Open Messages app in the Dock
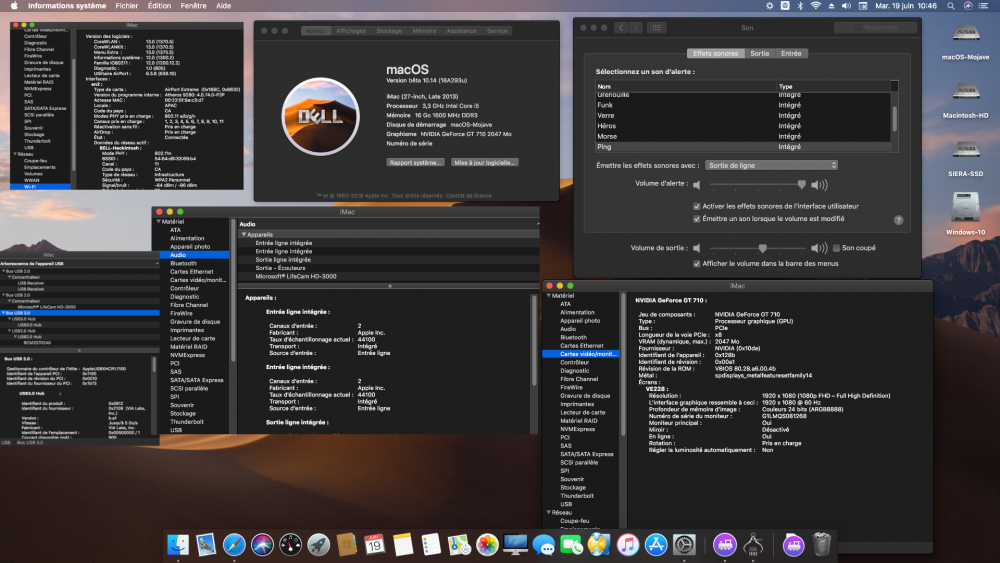 (x=543, y=545)
